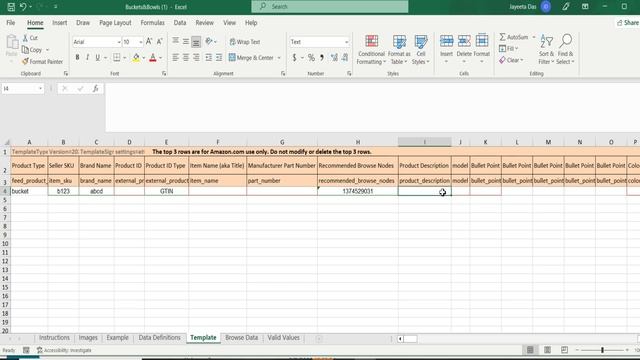Switch to Page Layout view in status bar
Image resolution: width=640 pixels, height=360 pixels.
click(547, 350)
